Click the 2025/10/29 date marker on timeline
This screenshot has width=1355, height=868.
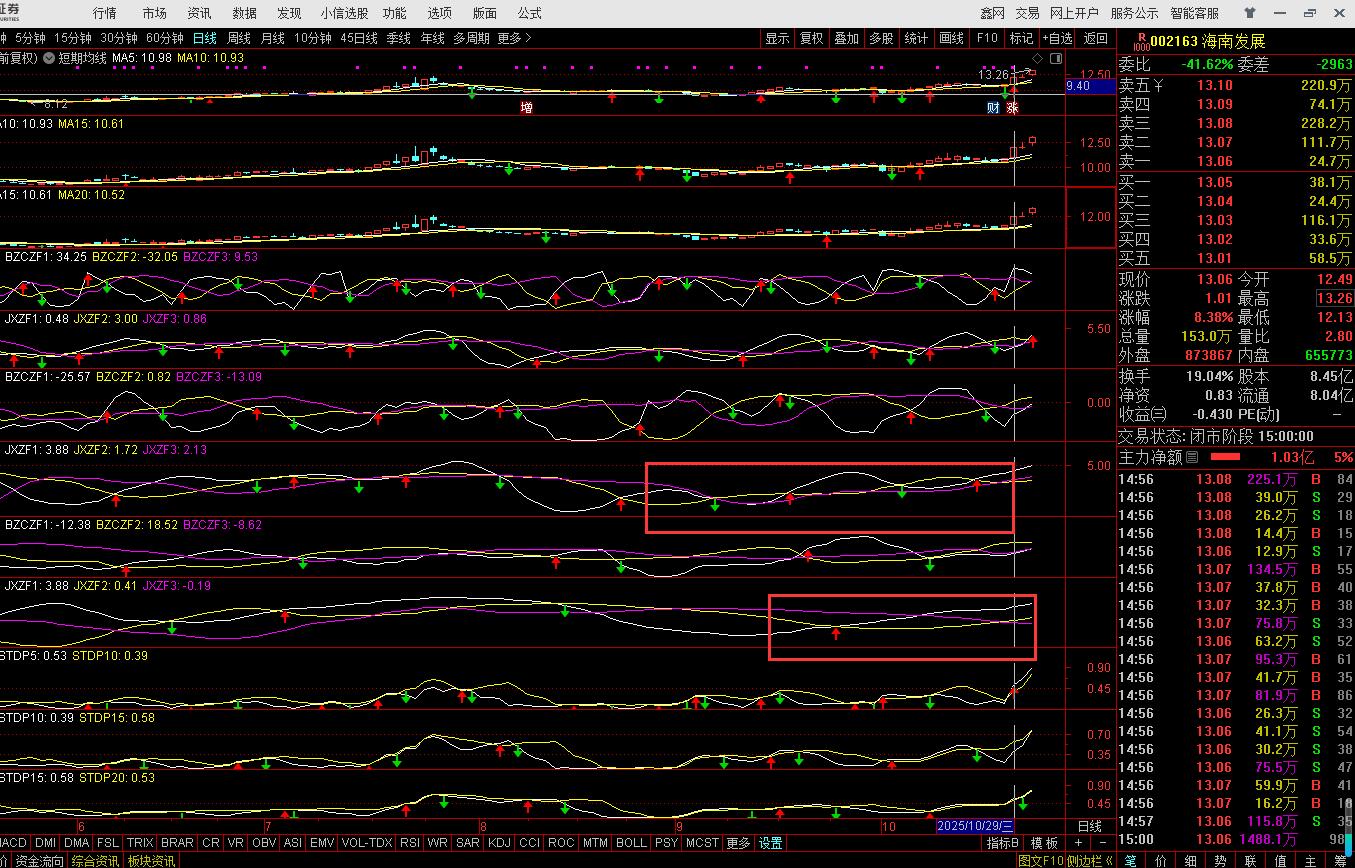click(974, 826)
